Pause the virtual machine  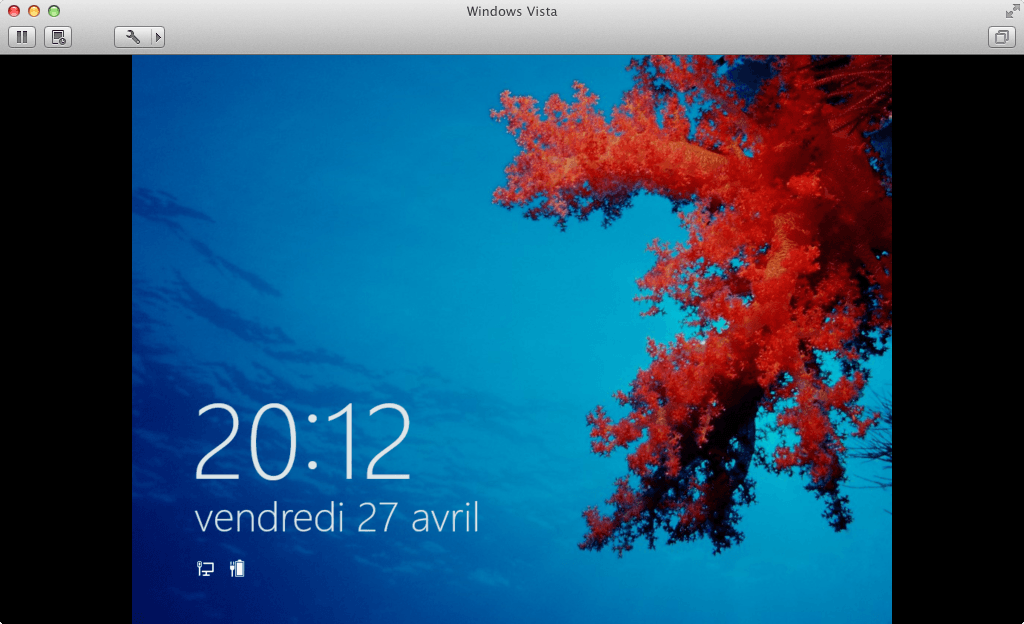point(22,37)
